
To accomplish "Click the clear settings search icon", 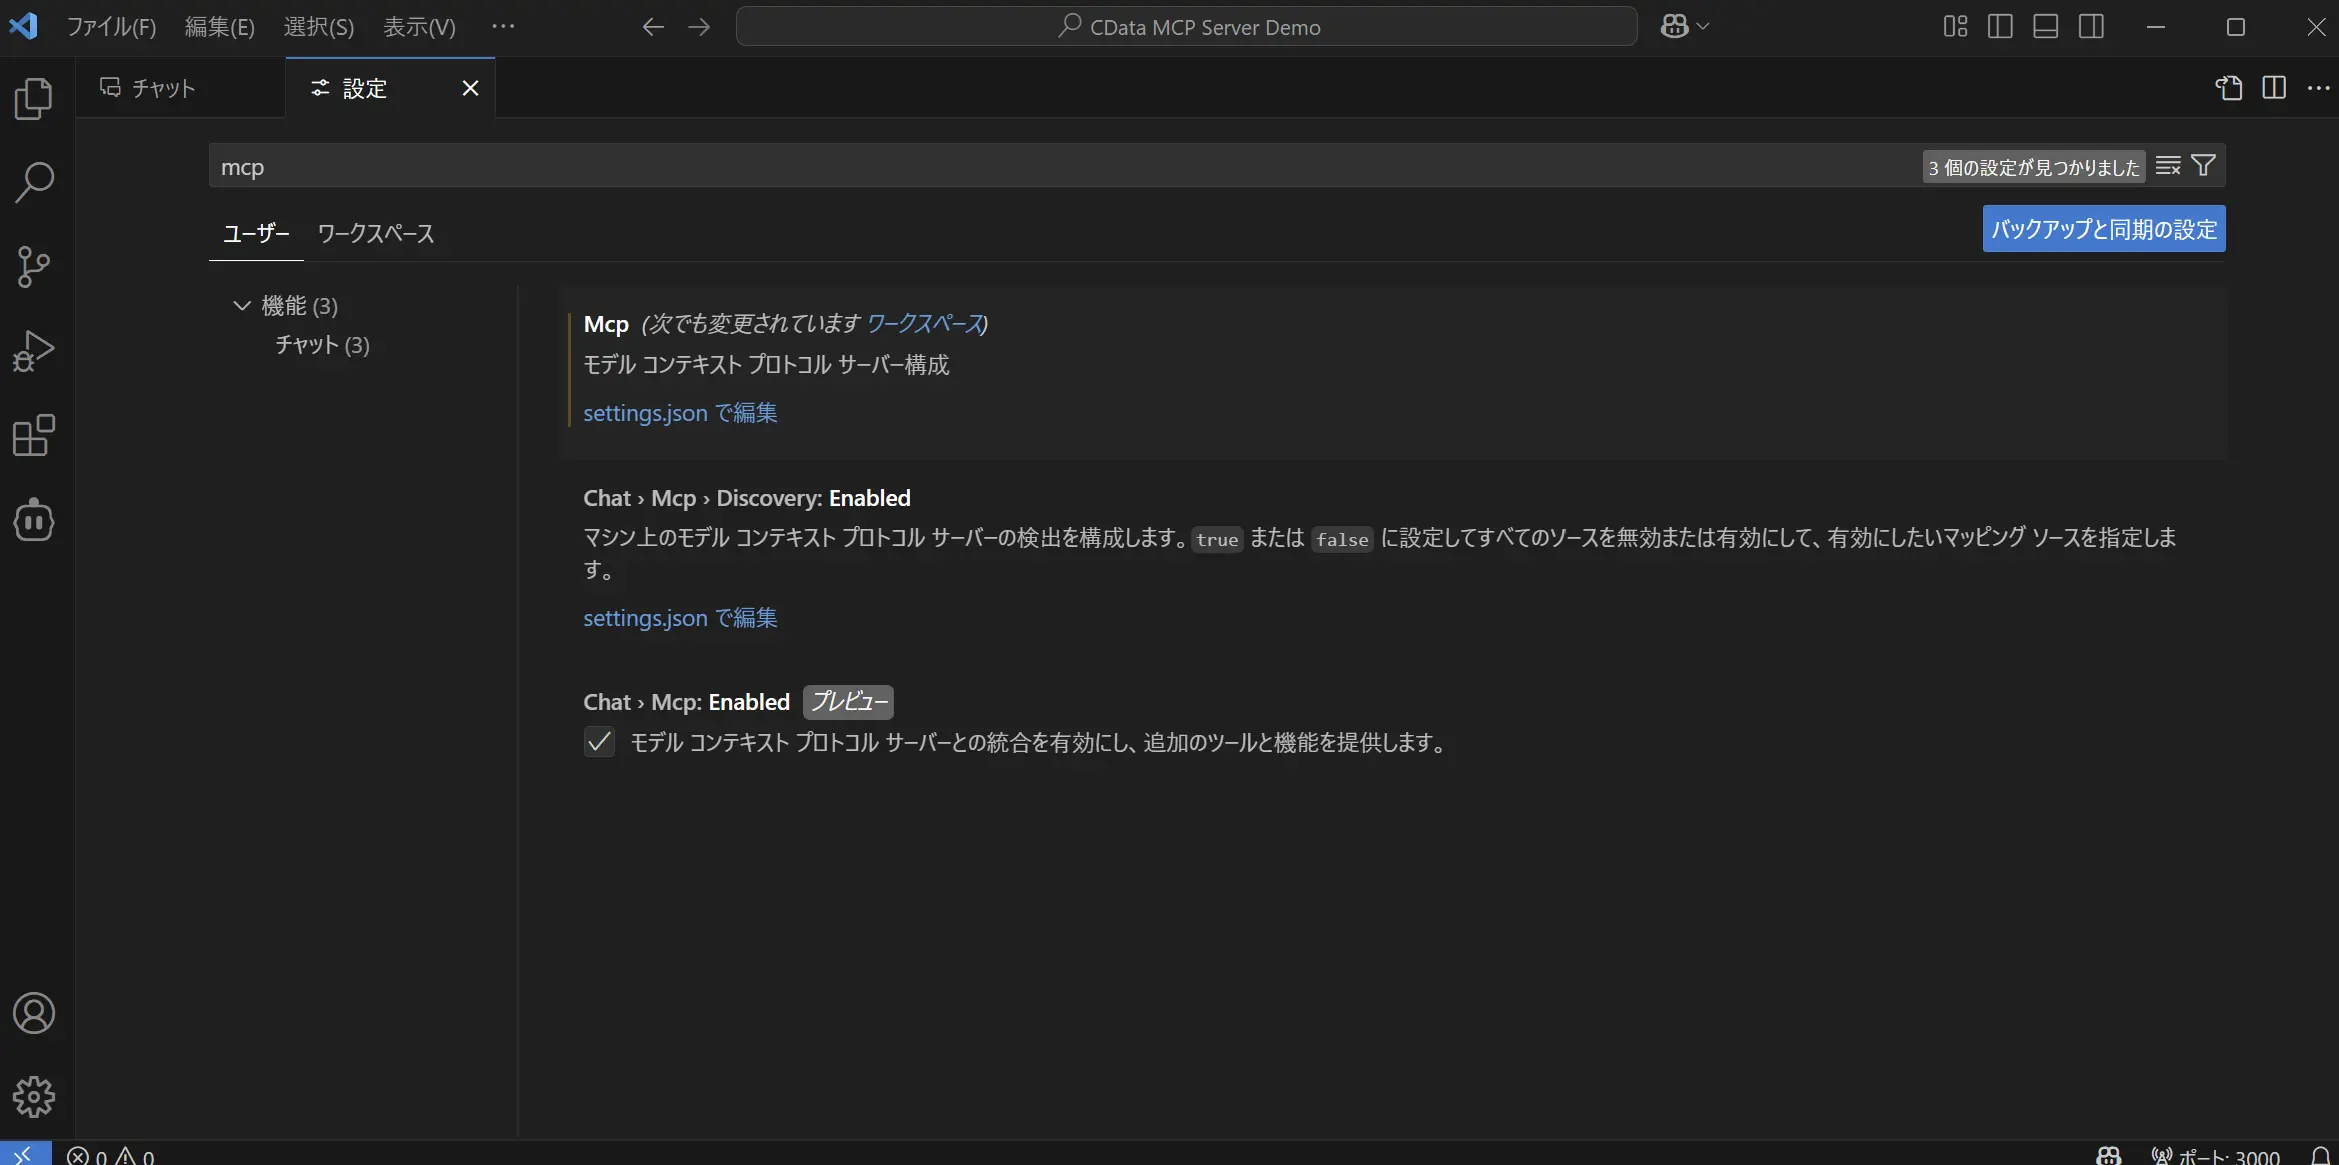I will (x=2168, y=166).
